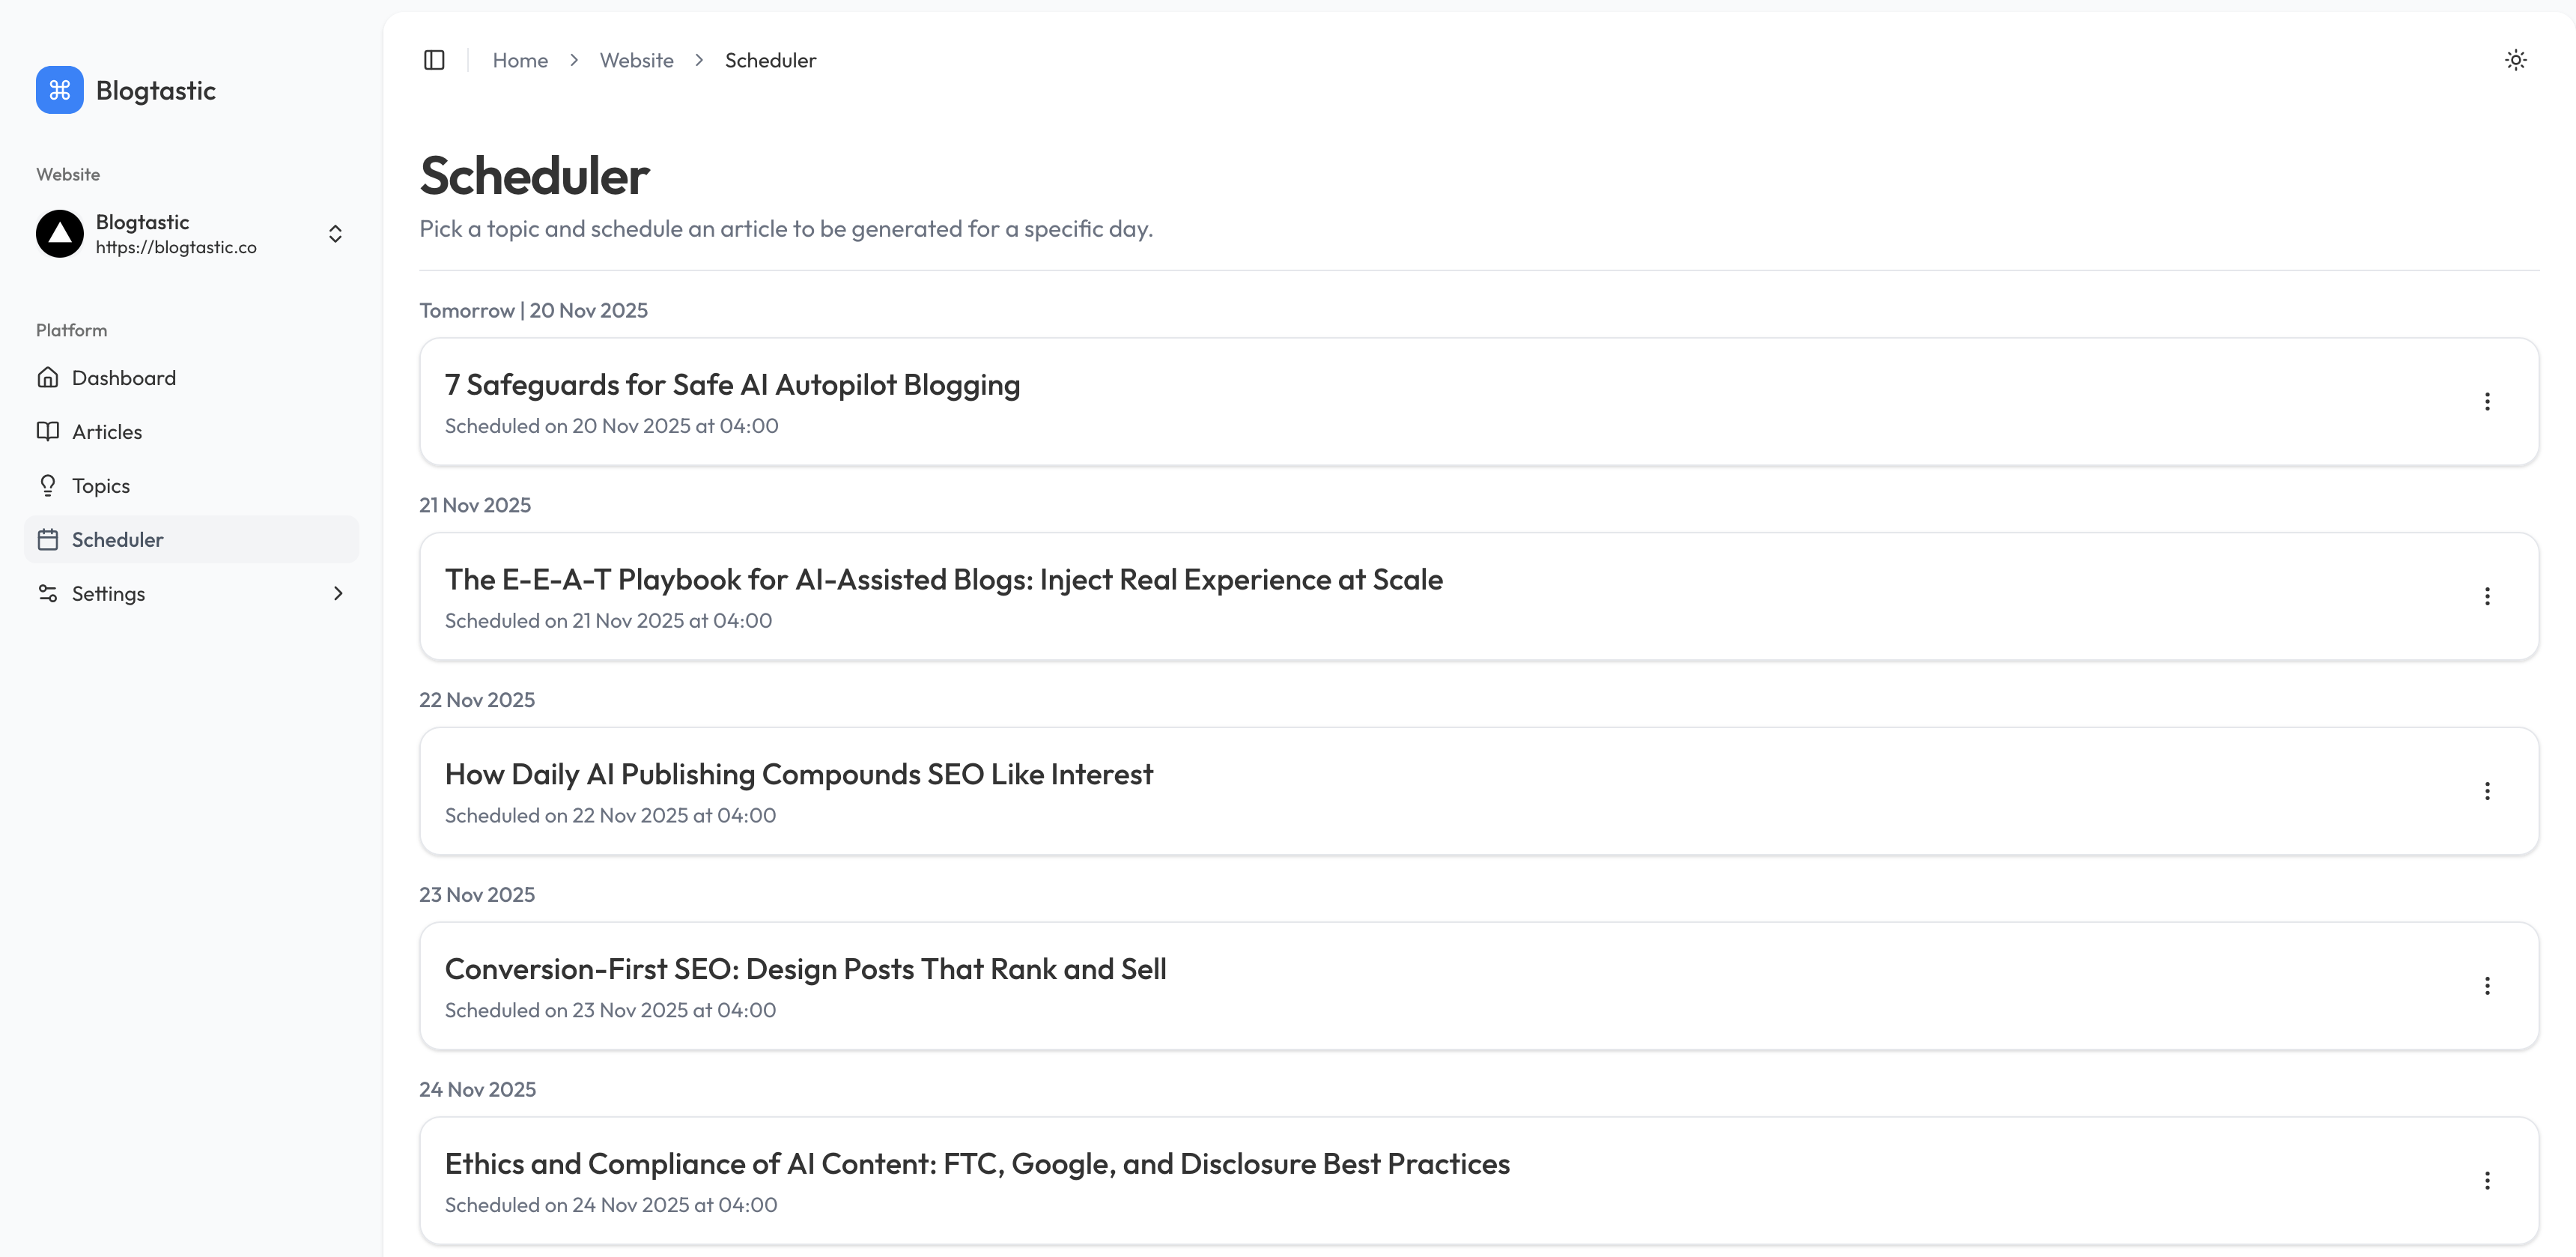Click the Scheduler calendar icon
This screenshot has width=2576, height=1257.
(x=48, y=540)
